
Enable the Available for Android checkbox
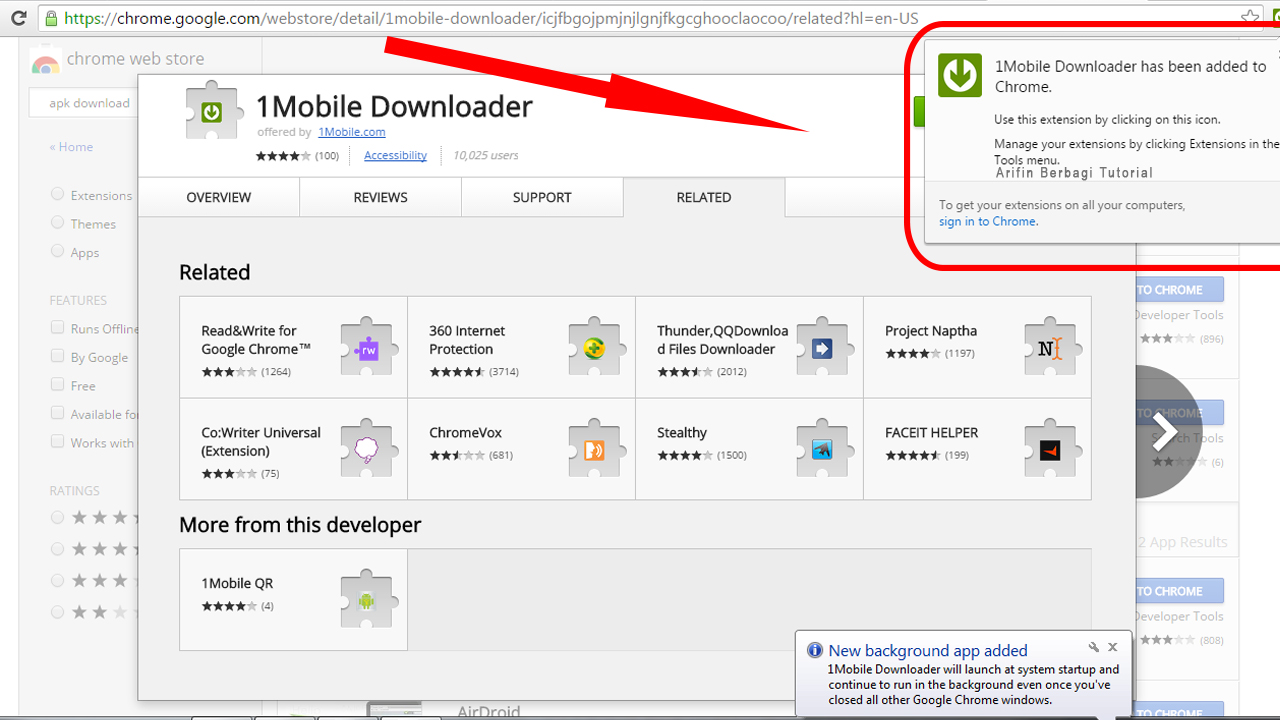pyautogui.click(x=57, y=413)
